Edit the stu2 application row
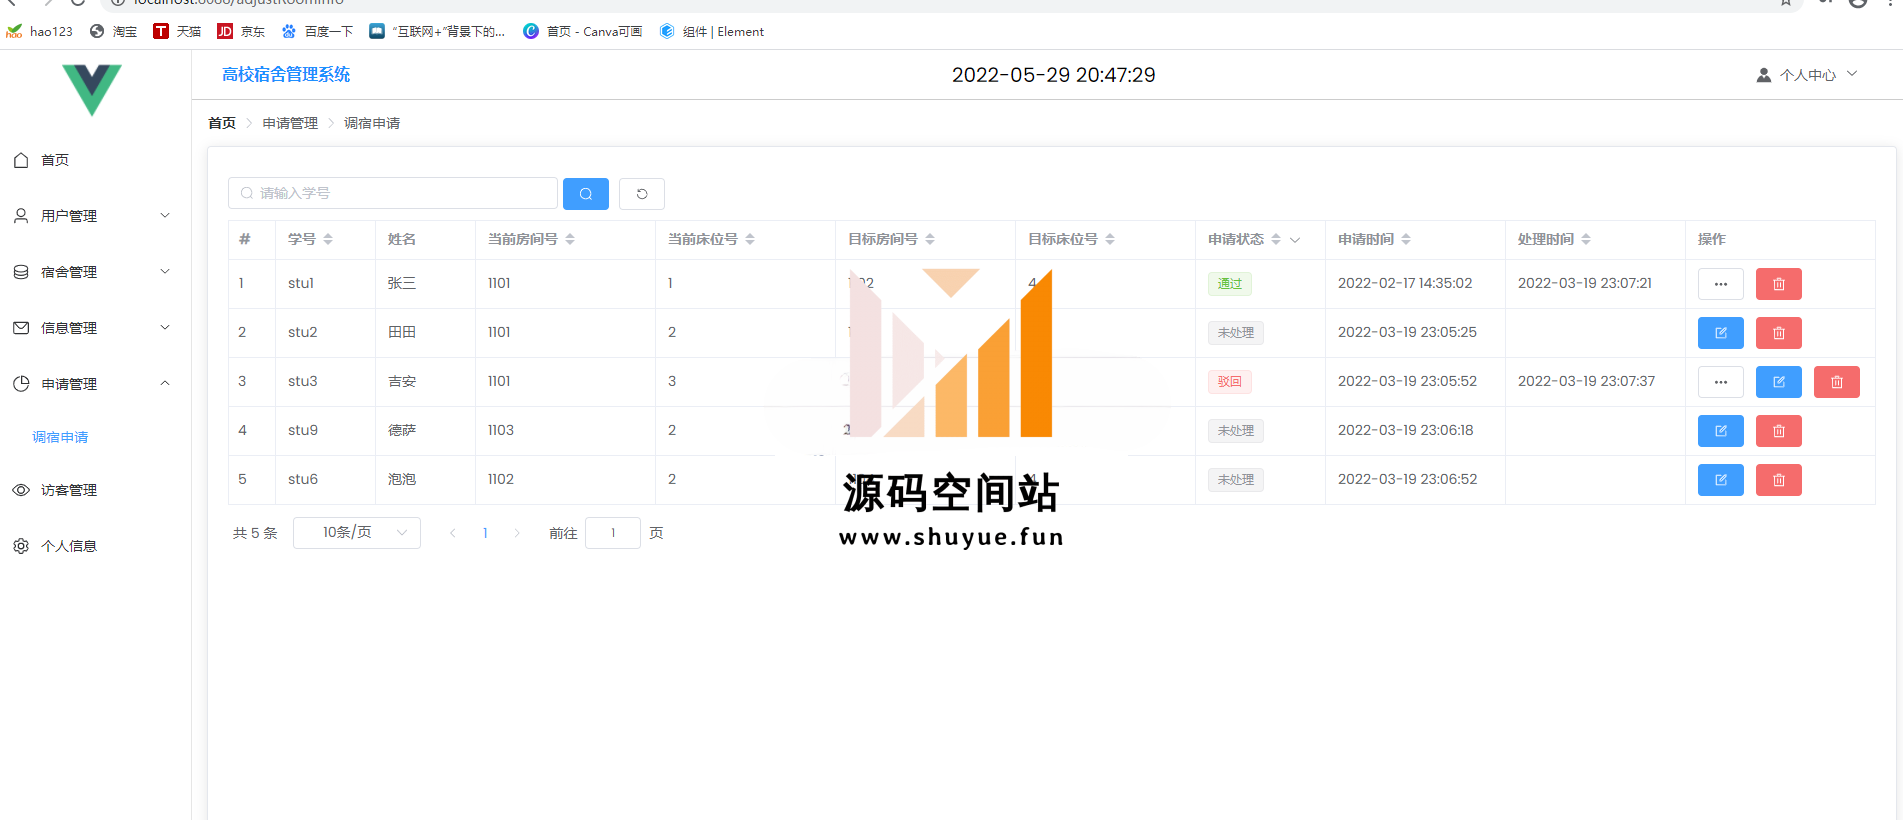Viewport: 1903px width, 820px height. click(x=1721, y=333)
